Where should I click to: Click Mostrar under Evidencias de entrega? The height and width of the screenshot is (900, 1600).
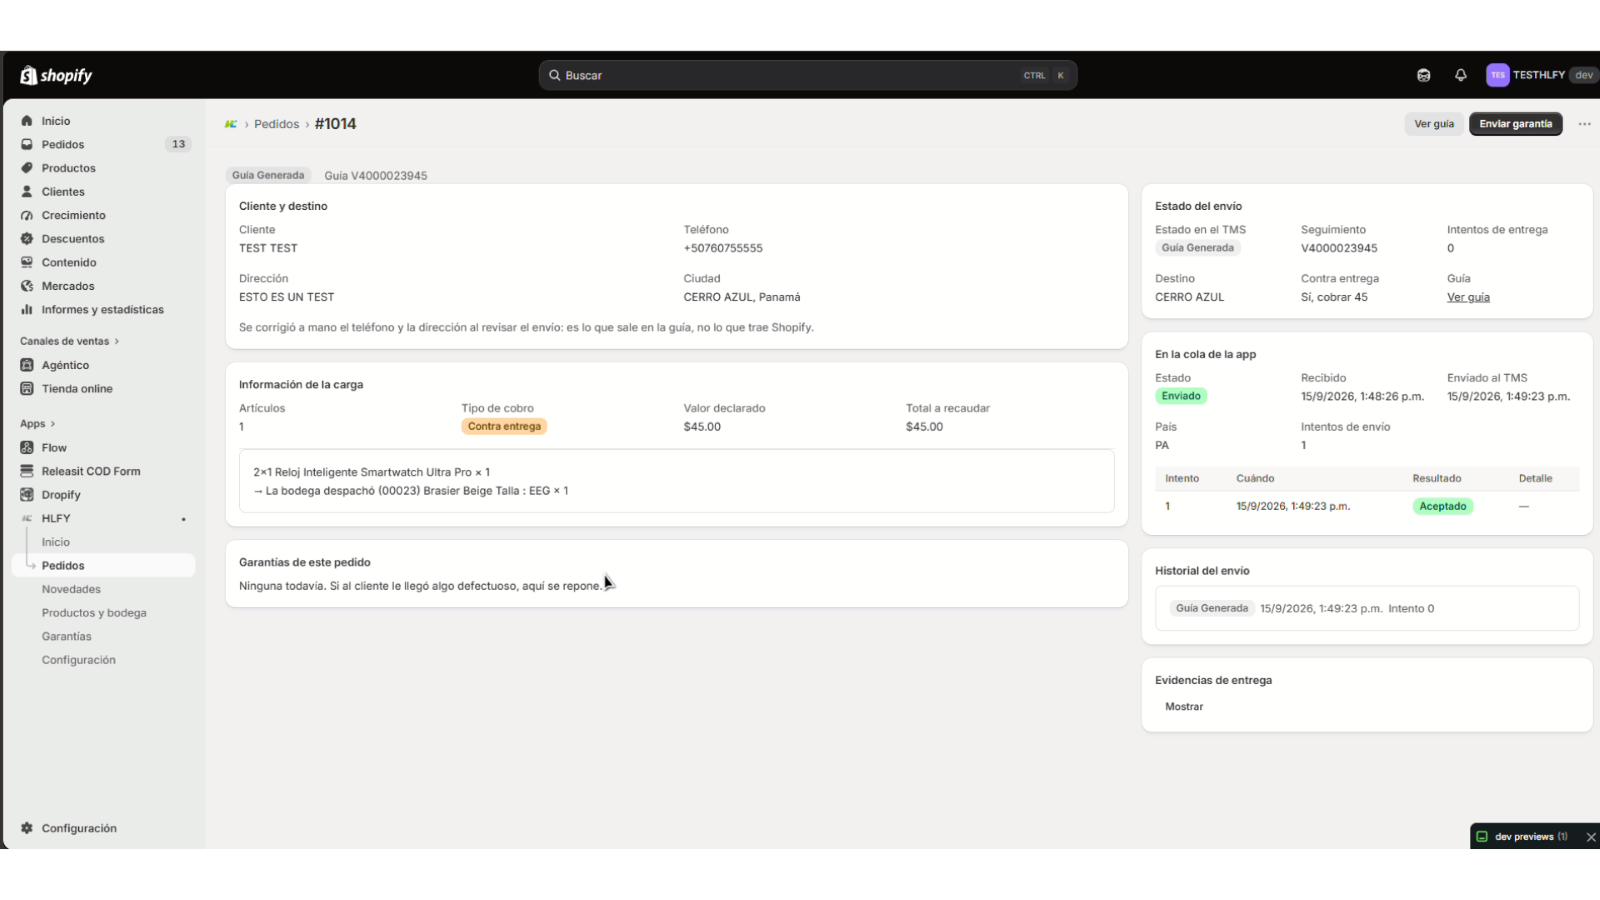tap(1184, 707)
